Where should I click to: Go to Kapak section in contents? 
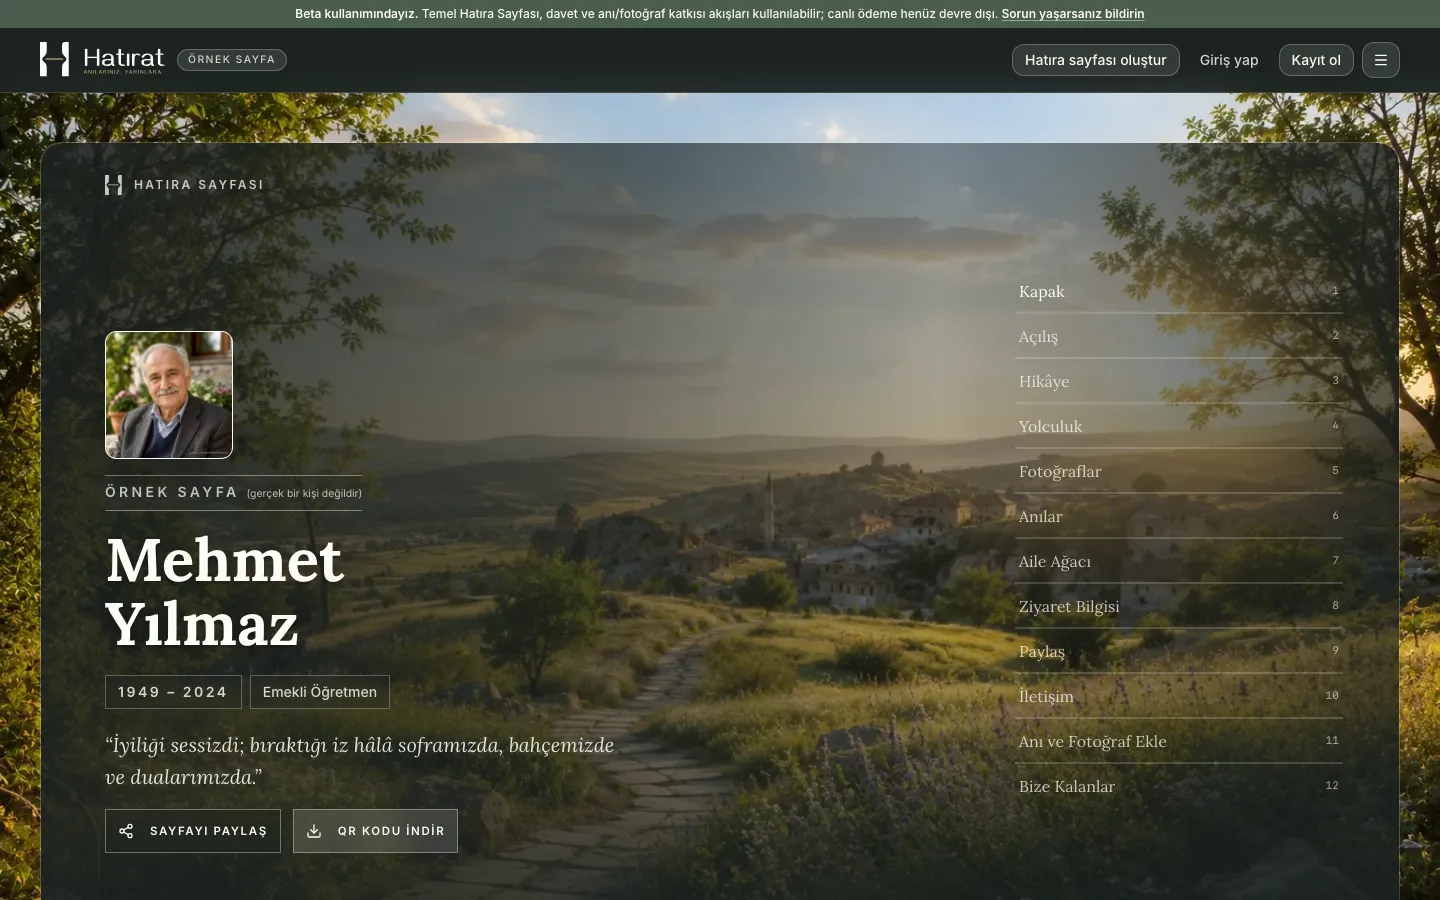click(x=1178, y=291)
